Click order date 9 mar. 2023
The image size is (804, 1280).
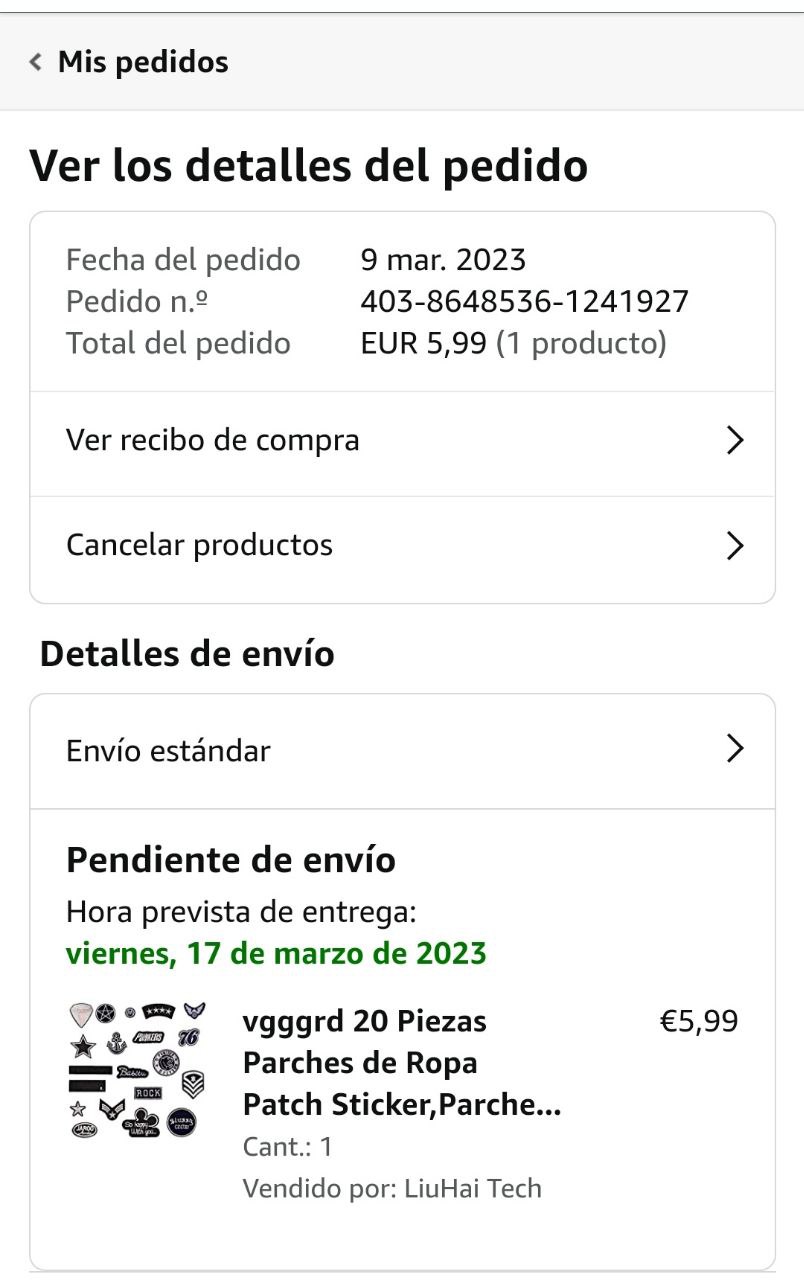pos(443,260)
